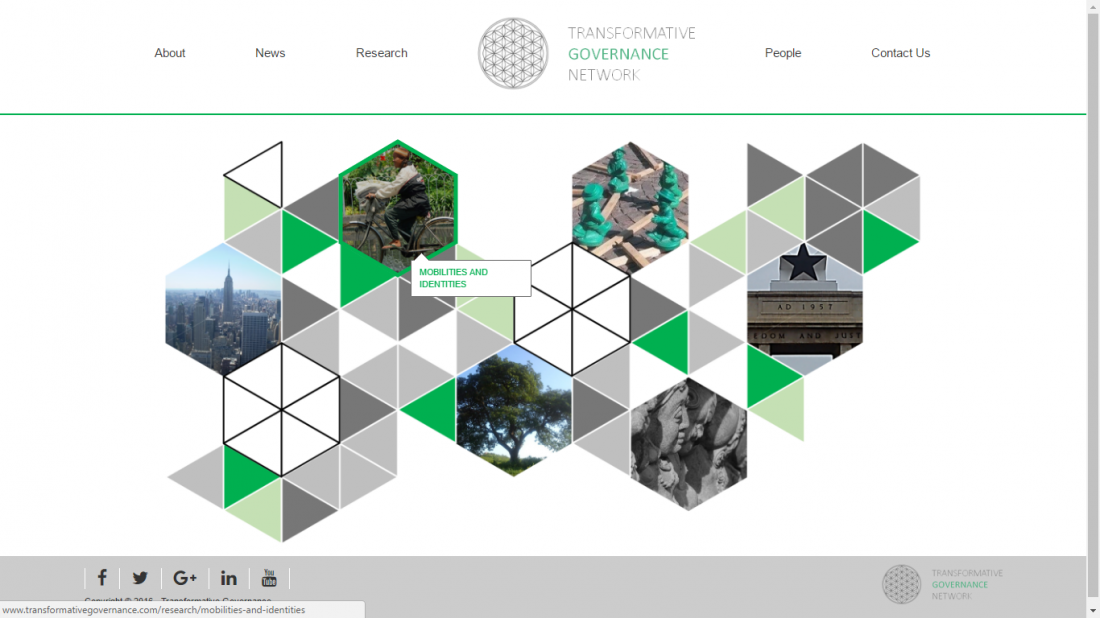Open the LinkedIn icon link
The height and width of the screenshot is (618, 1100).
(229, 578)
